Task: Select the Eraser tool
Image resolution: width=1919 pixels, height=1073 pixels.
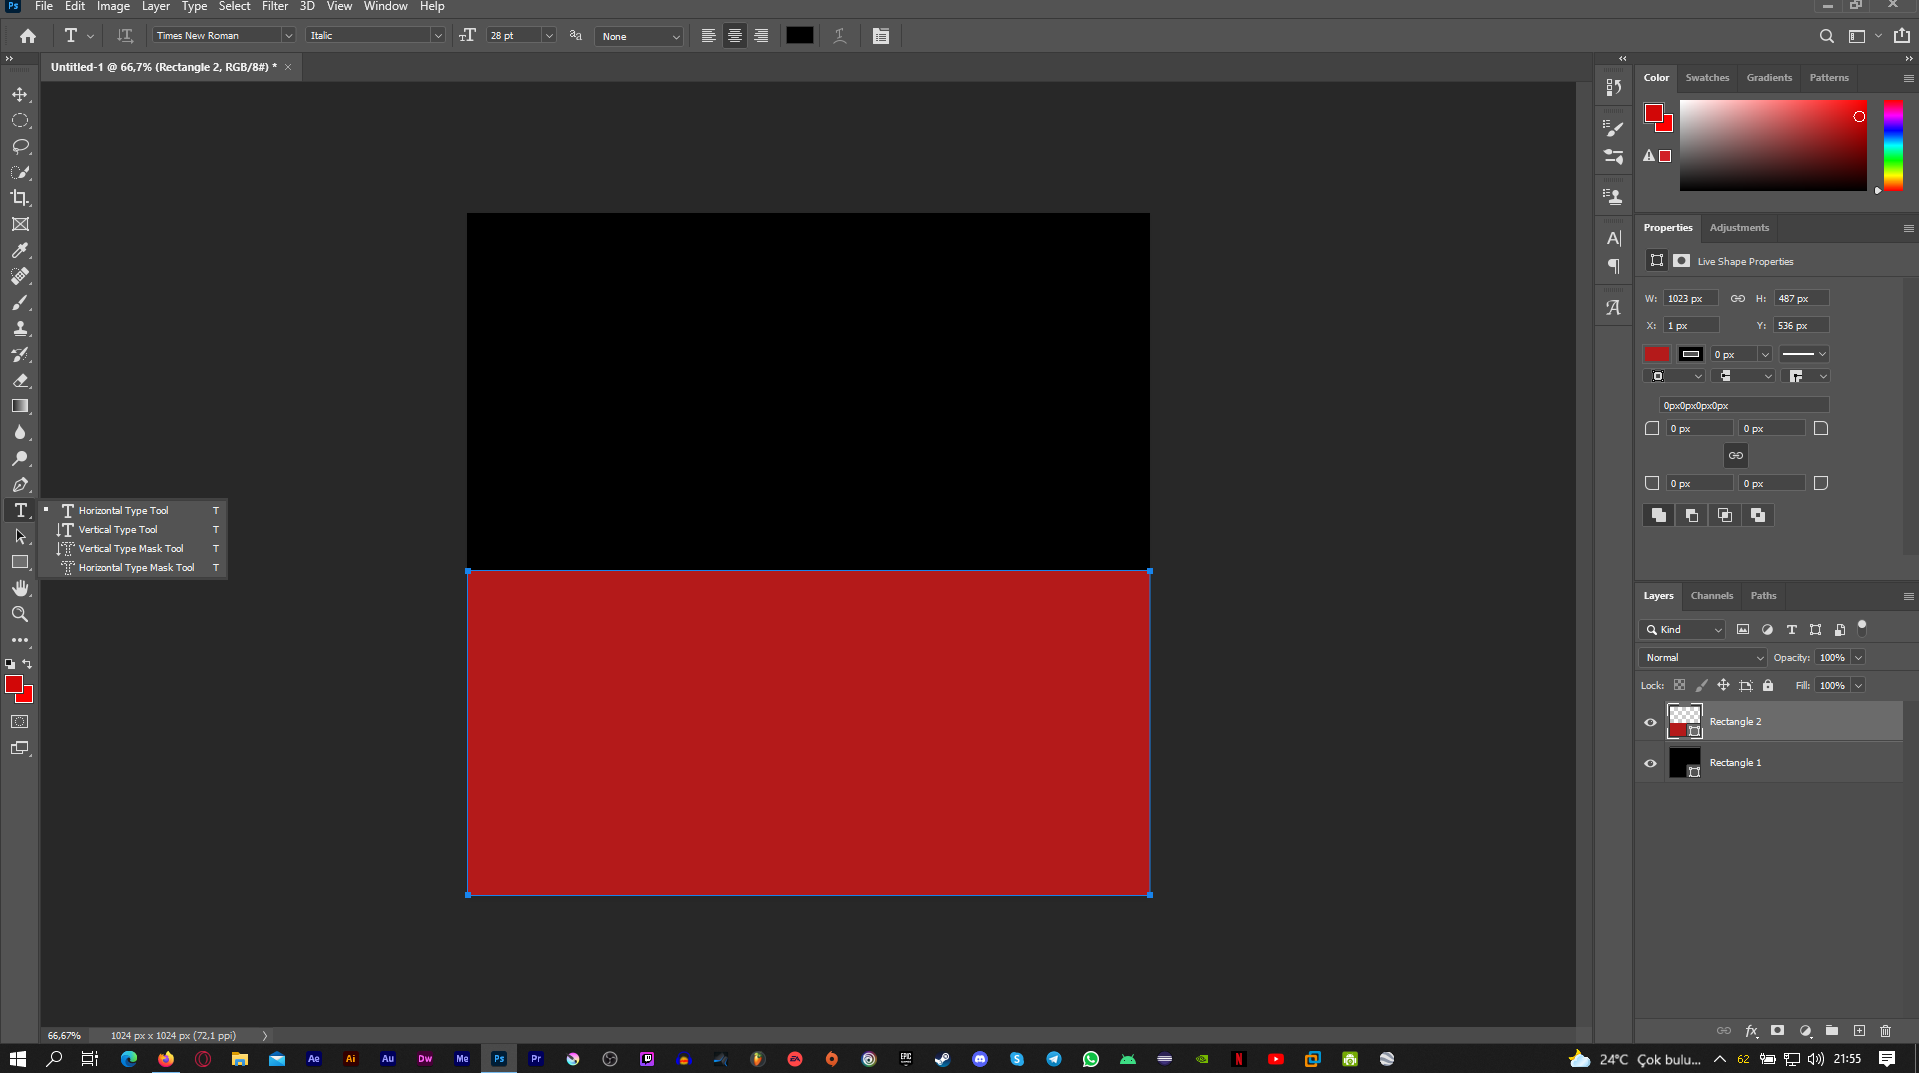Action: tap(20, 380)
